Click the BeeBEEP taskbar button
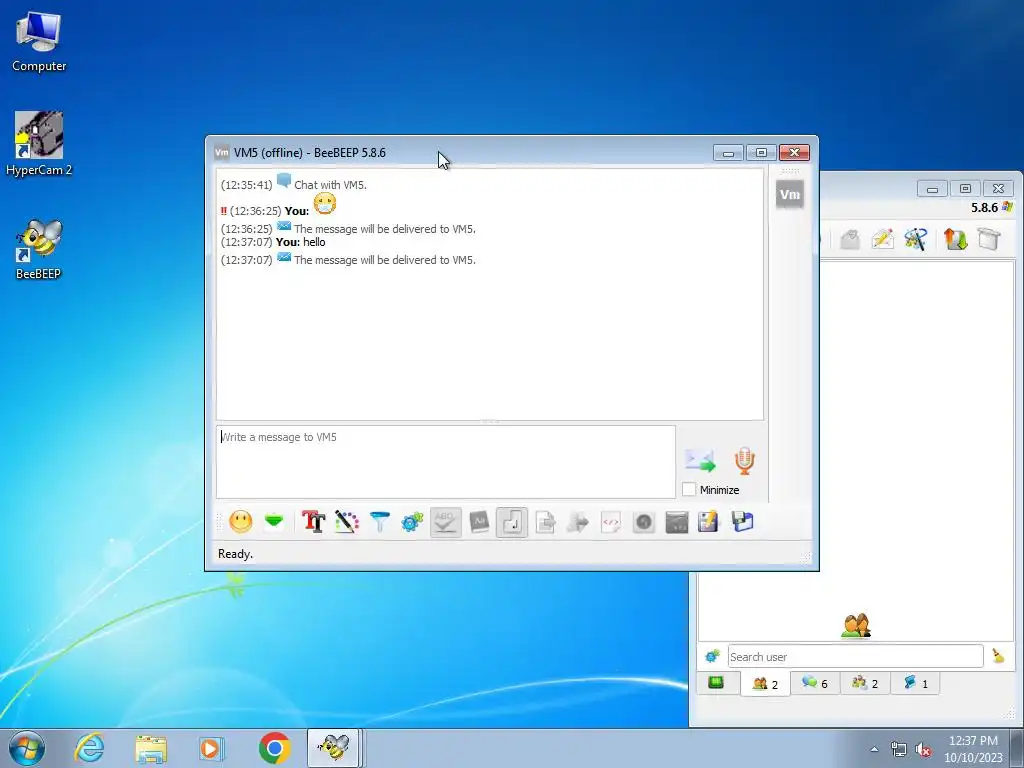This screenshot has width=1024, height=768. coord(334,748)
